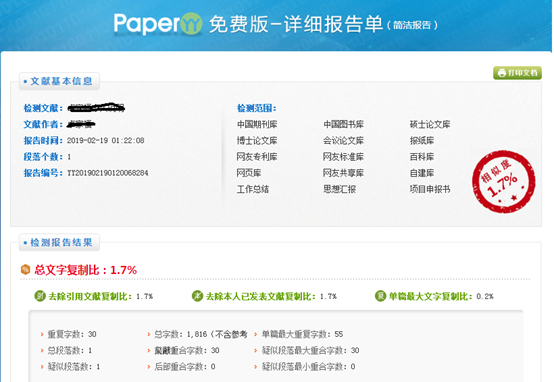Click the redacted 文献作者 name
Viewport: 554px width, 382px height.
[81, 124]
